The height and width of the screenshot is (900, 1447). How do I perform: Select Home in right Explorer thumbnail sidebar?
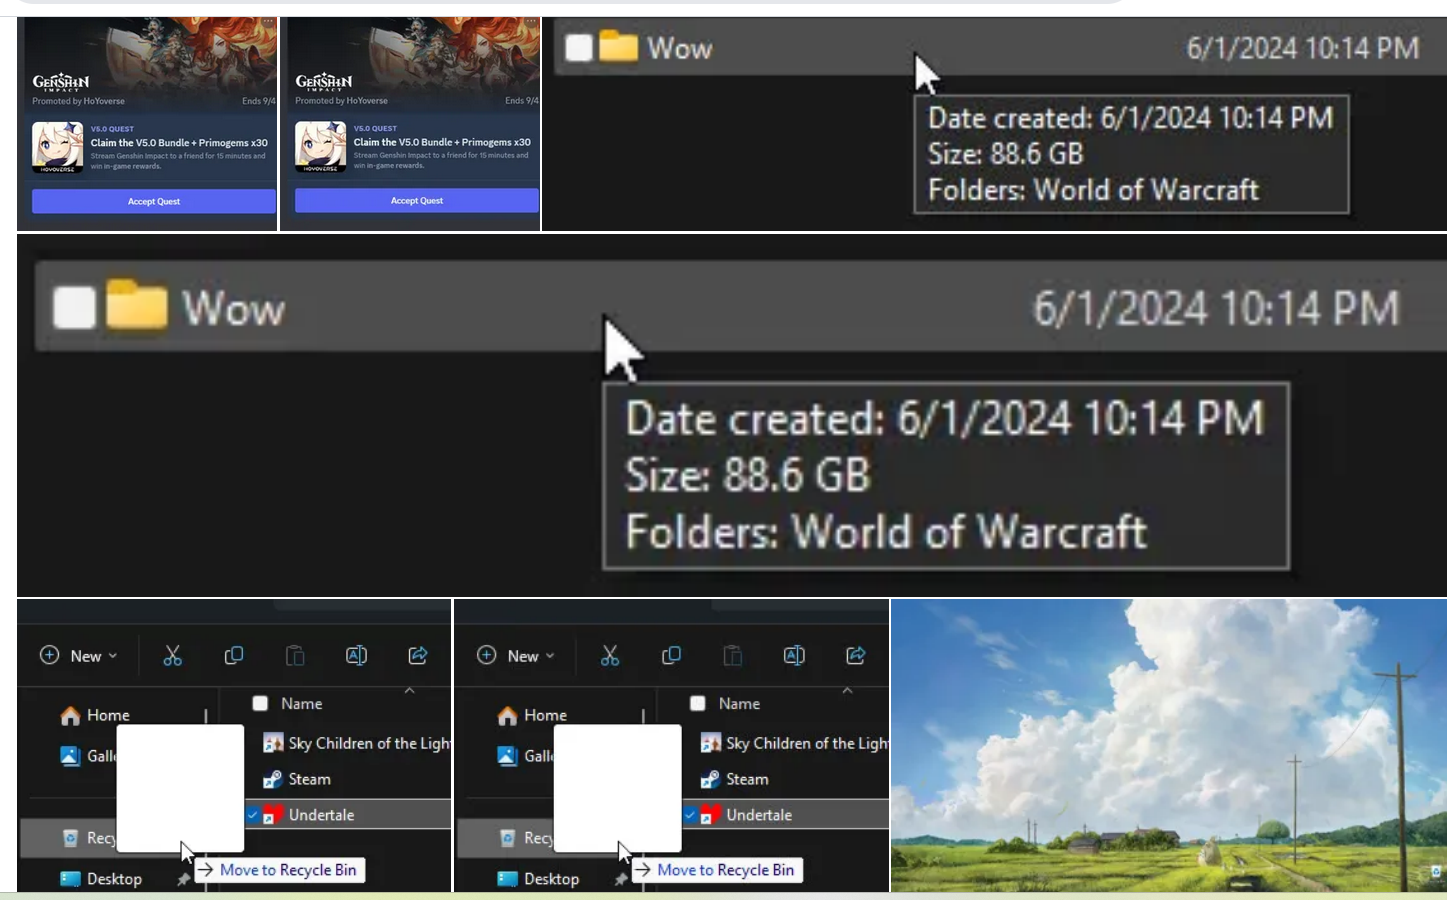coord(545,715)
